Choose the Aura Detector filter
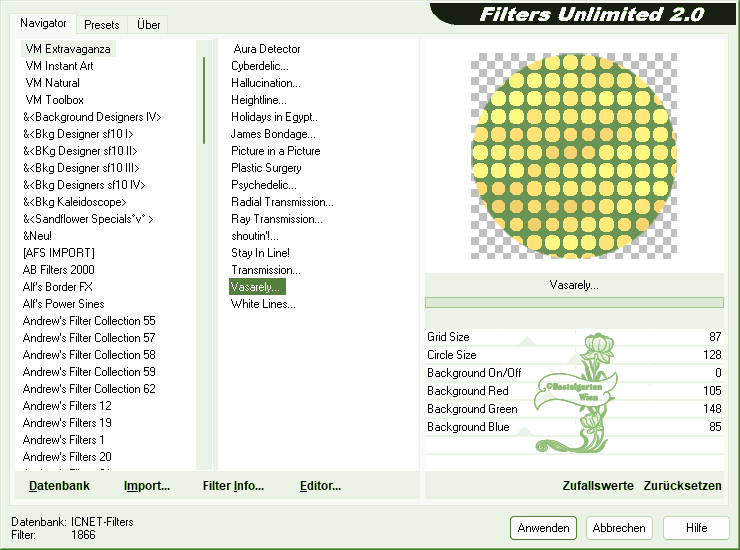This screenshot has height=550, width=740. [x=267, y=49]
